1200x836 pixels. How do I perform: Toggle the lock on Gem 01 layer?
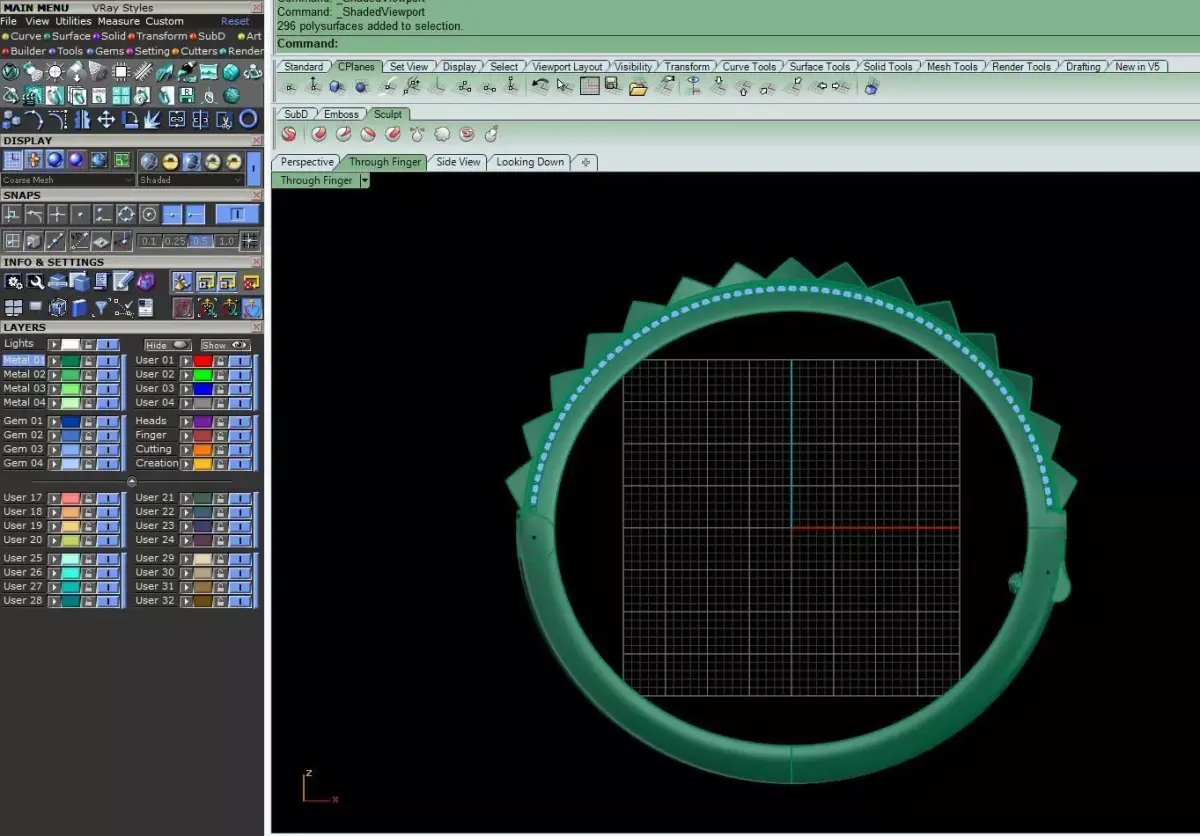pos(88,422)
